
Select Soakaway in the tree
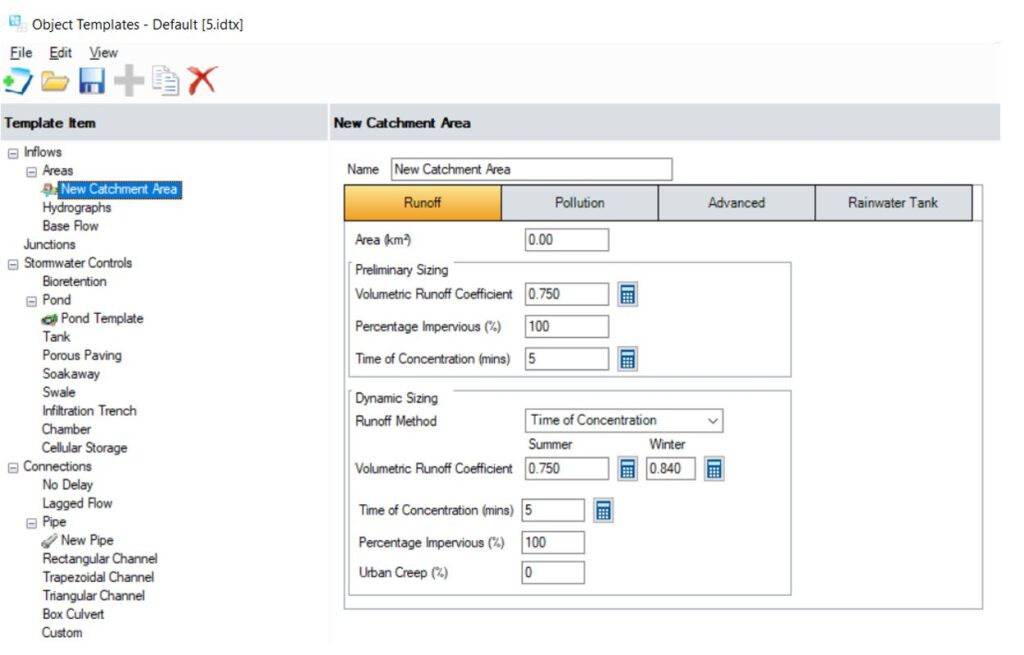tap(71, 375)
